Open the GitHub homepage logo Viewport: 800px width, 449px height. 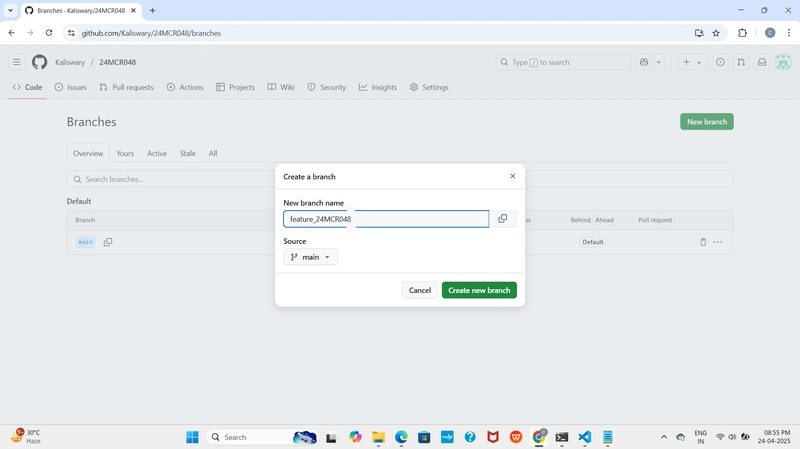point(39,62)
